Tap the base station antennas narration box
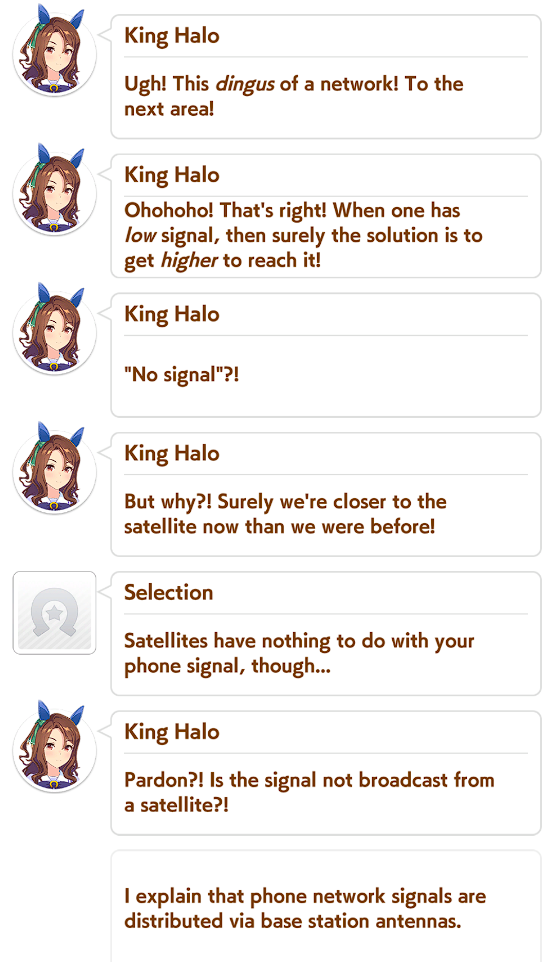 tap(326, 907)
